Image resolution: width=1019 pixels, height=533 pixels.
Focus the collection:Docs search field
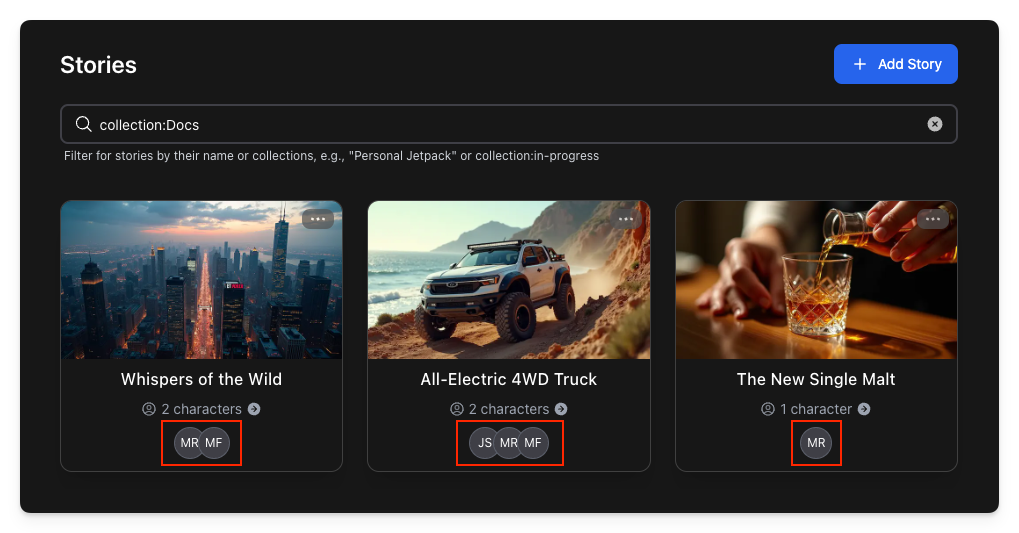pos(500,125)
